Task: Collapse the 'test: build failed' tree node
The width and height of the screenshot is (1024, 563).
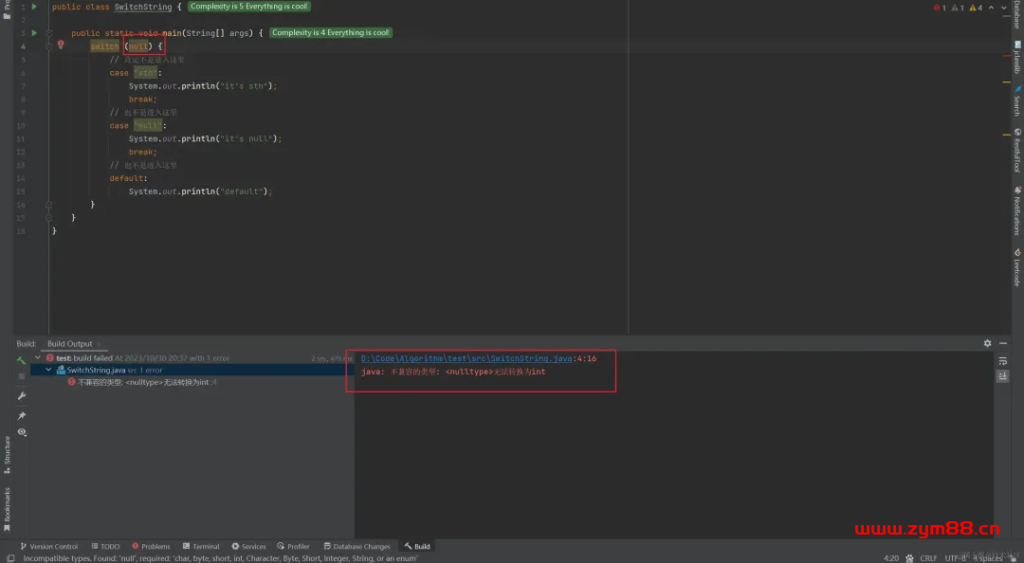Action: point(38,357)
